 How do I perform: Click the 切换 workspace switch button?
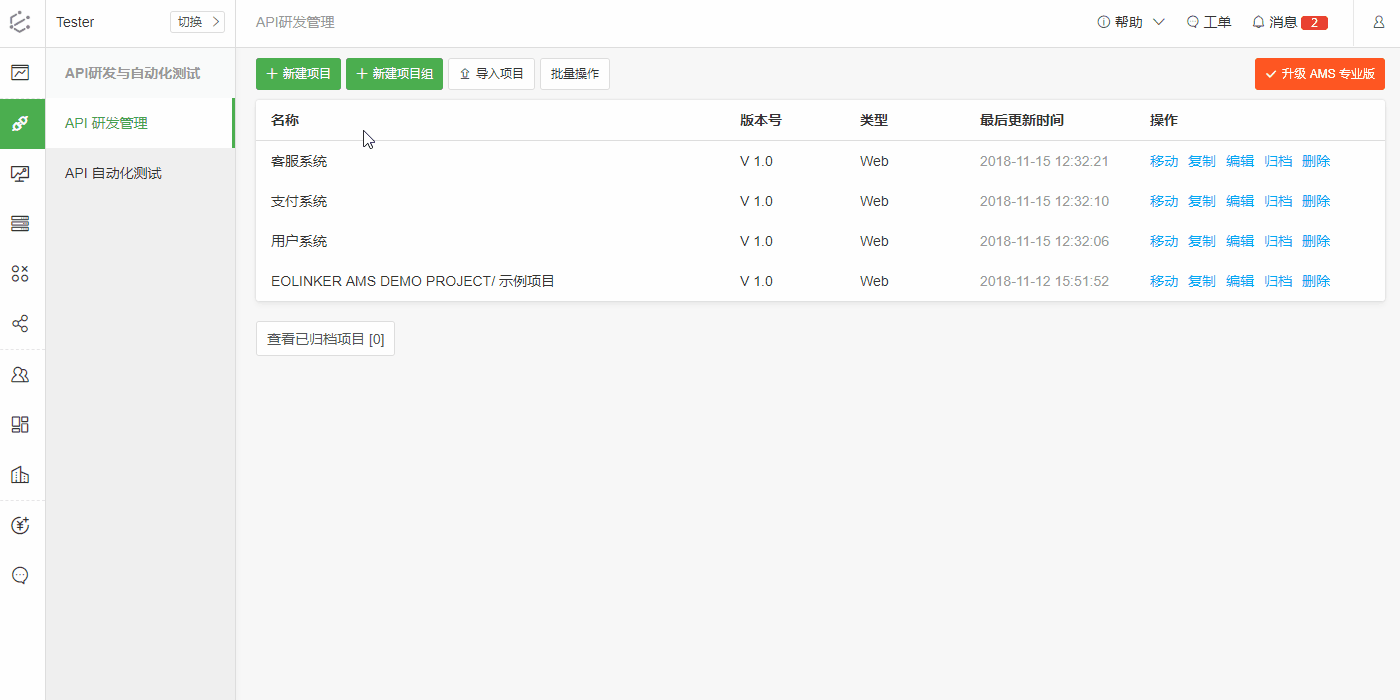[x=197, y=22]
